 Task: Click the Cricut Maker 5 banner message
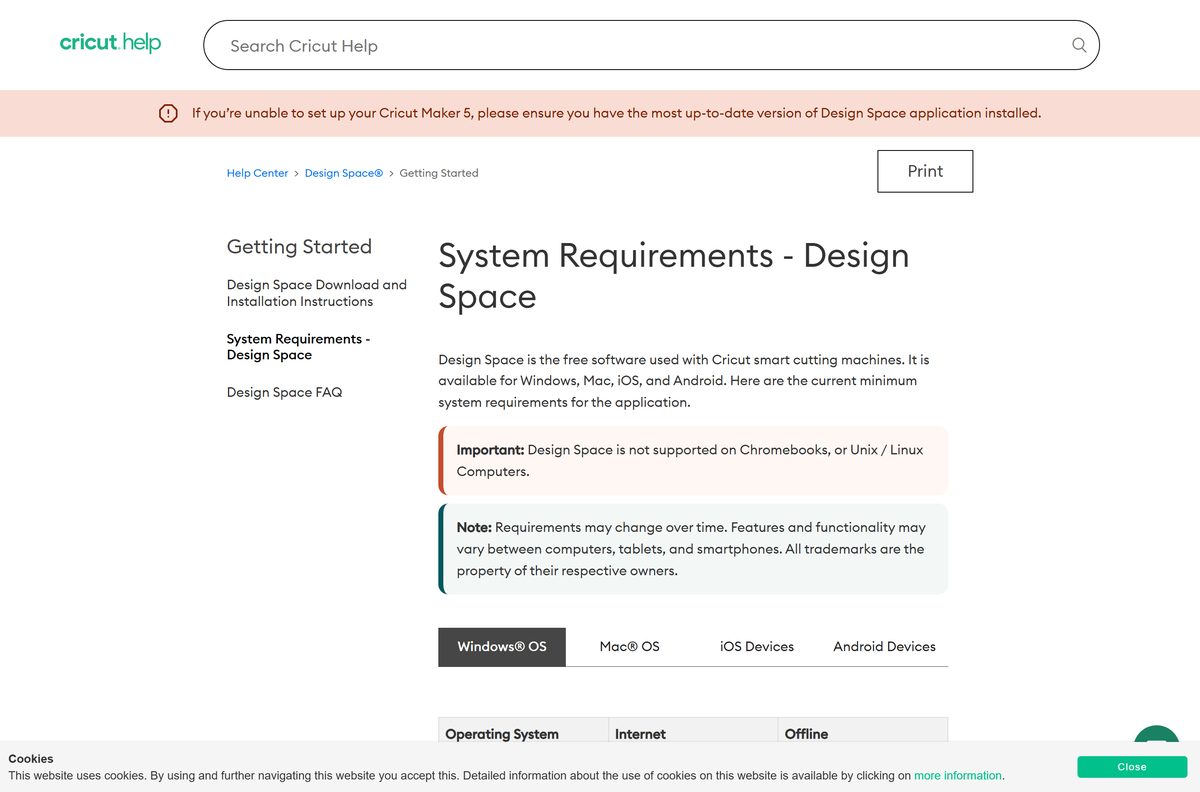click(616, 113)
